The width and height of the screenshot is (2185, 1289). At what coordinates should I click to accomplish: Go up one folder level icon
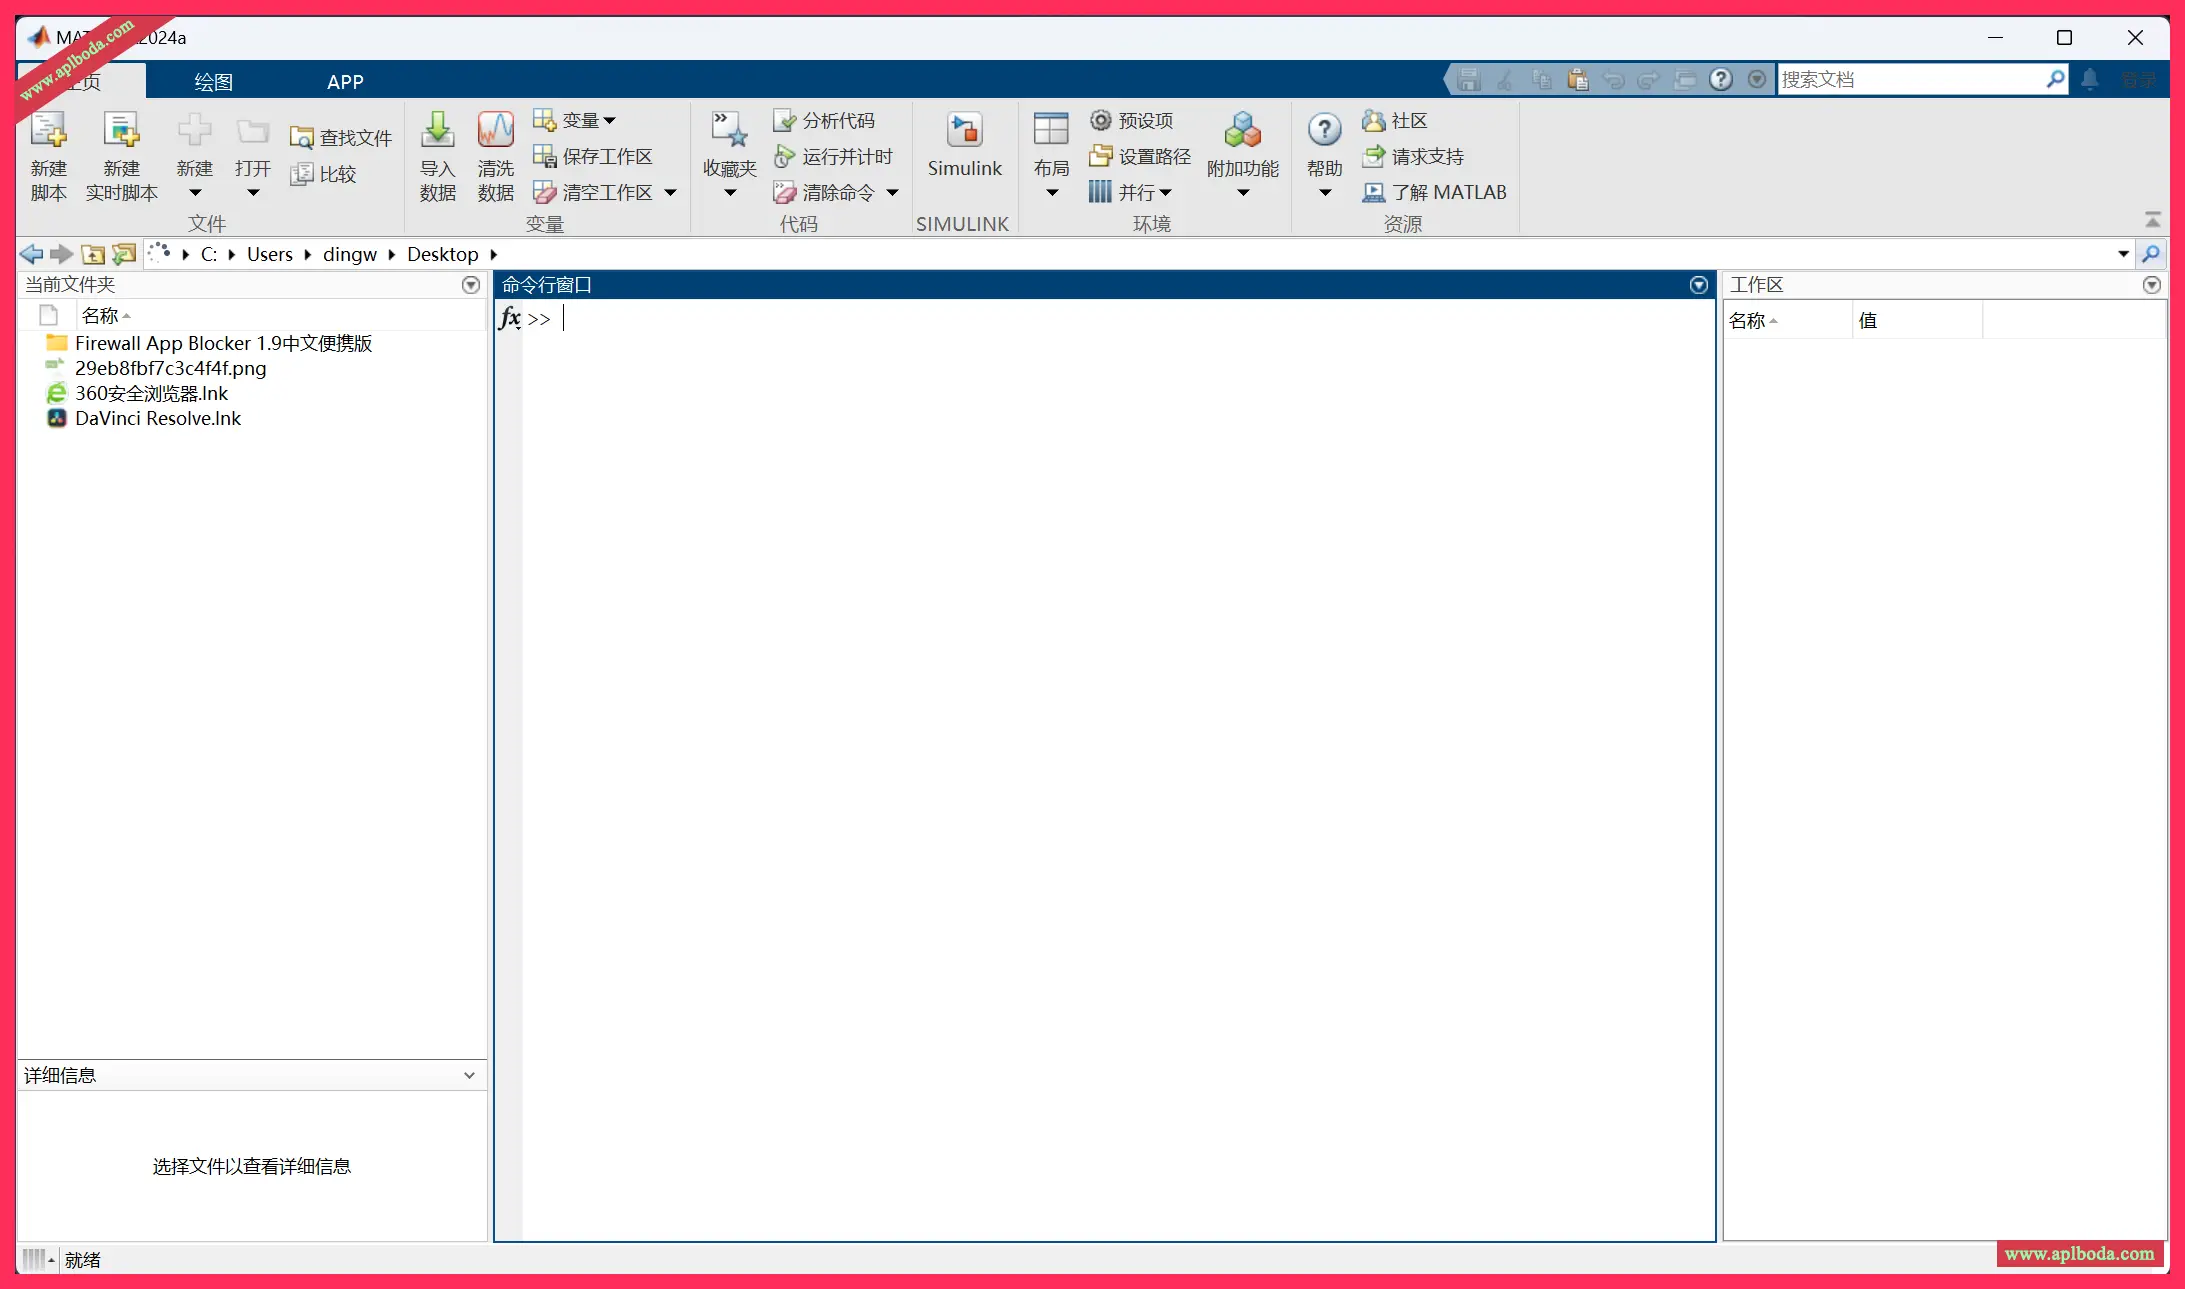(x=93, y=254)
